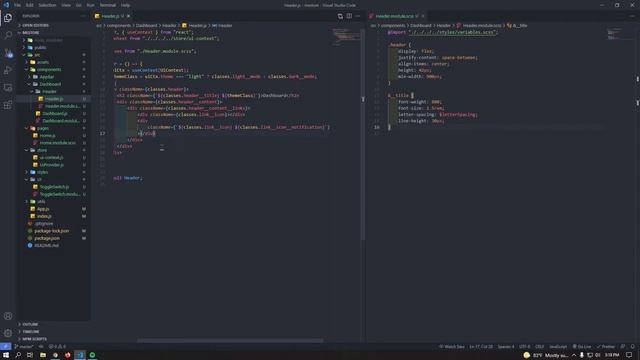The image size is (640, 360).
Task: Collapse the pages folder
Action: coord(43,128)
